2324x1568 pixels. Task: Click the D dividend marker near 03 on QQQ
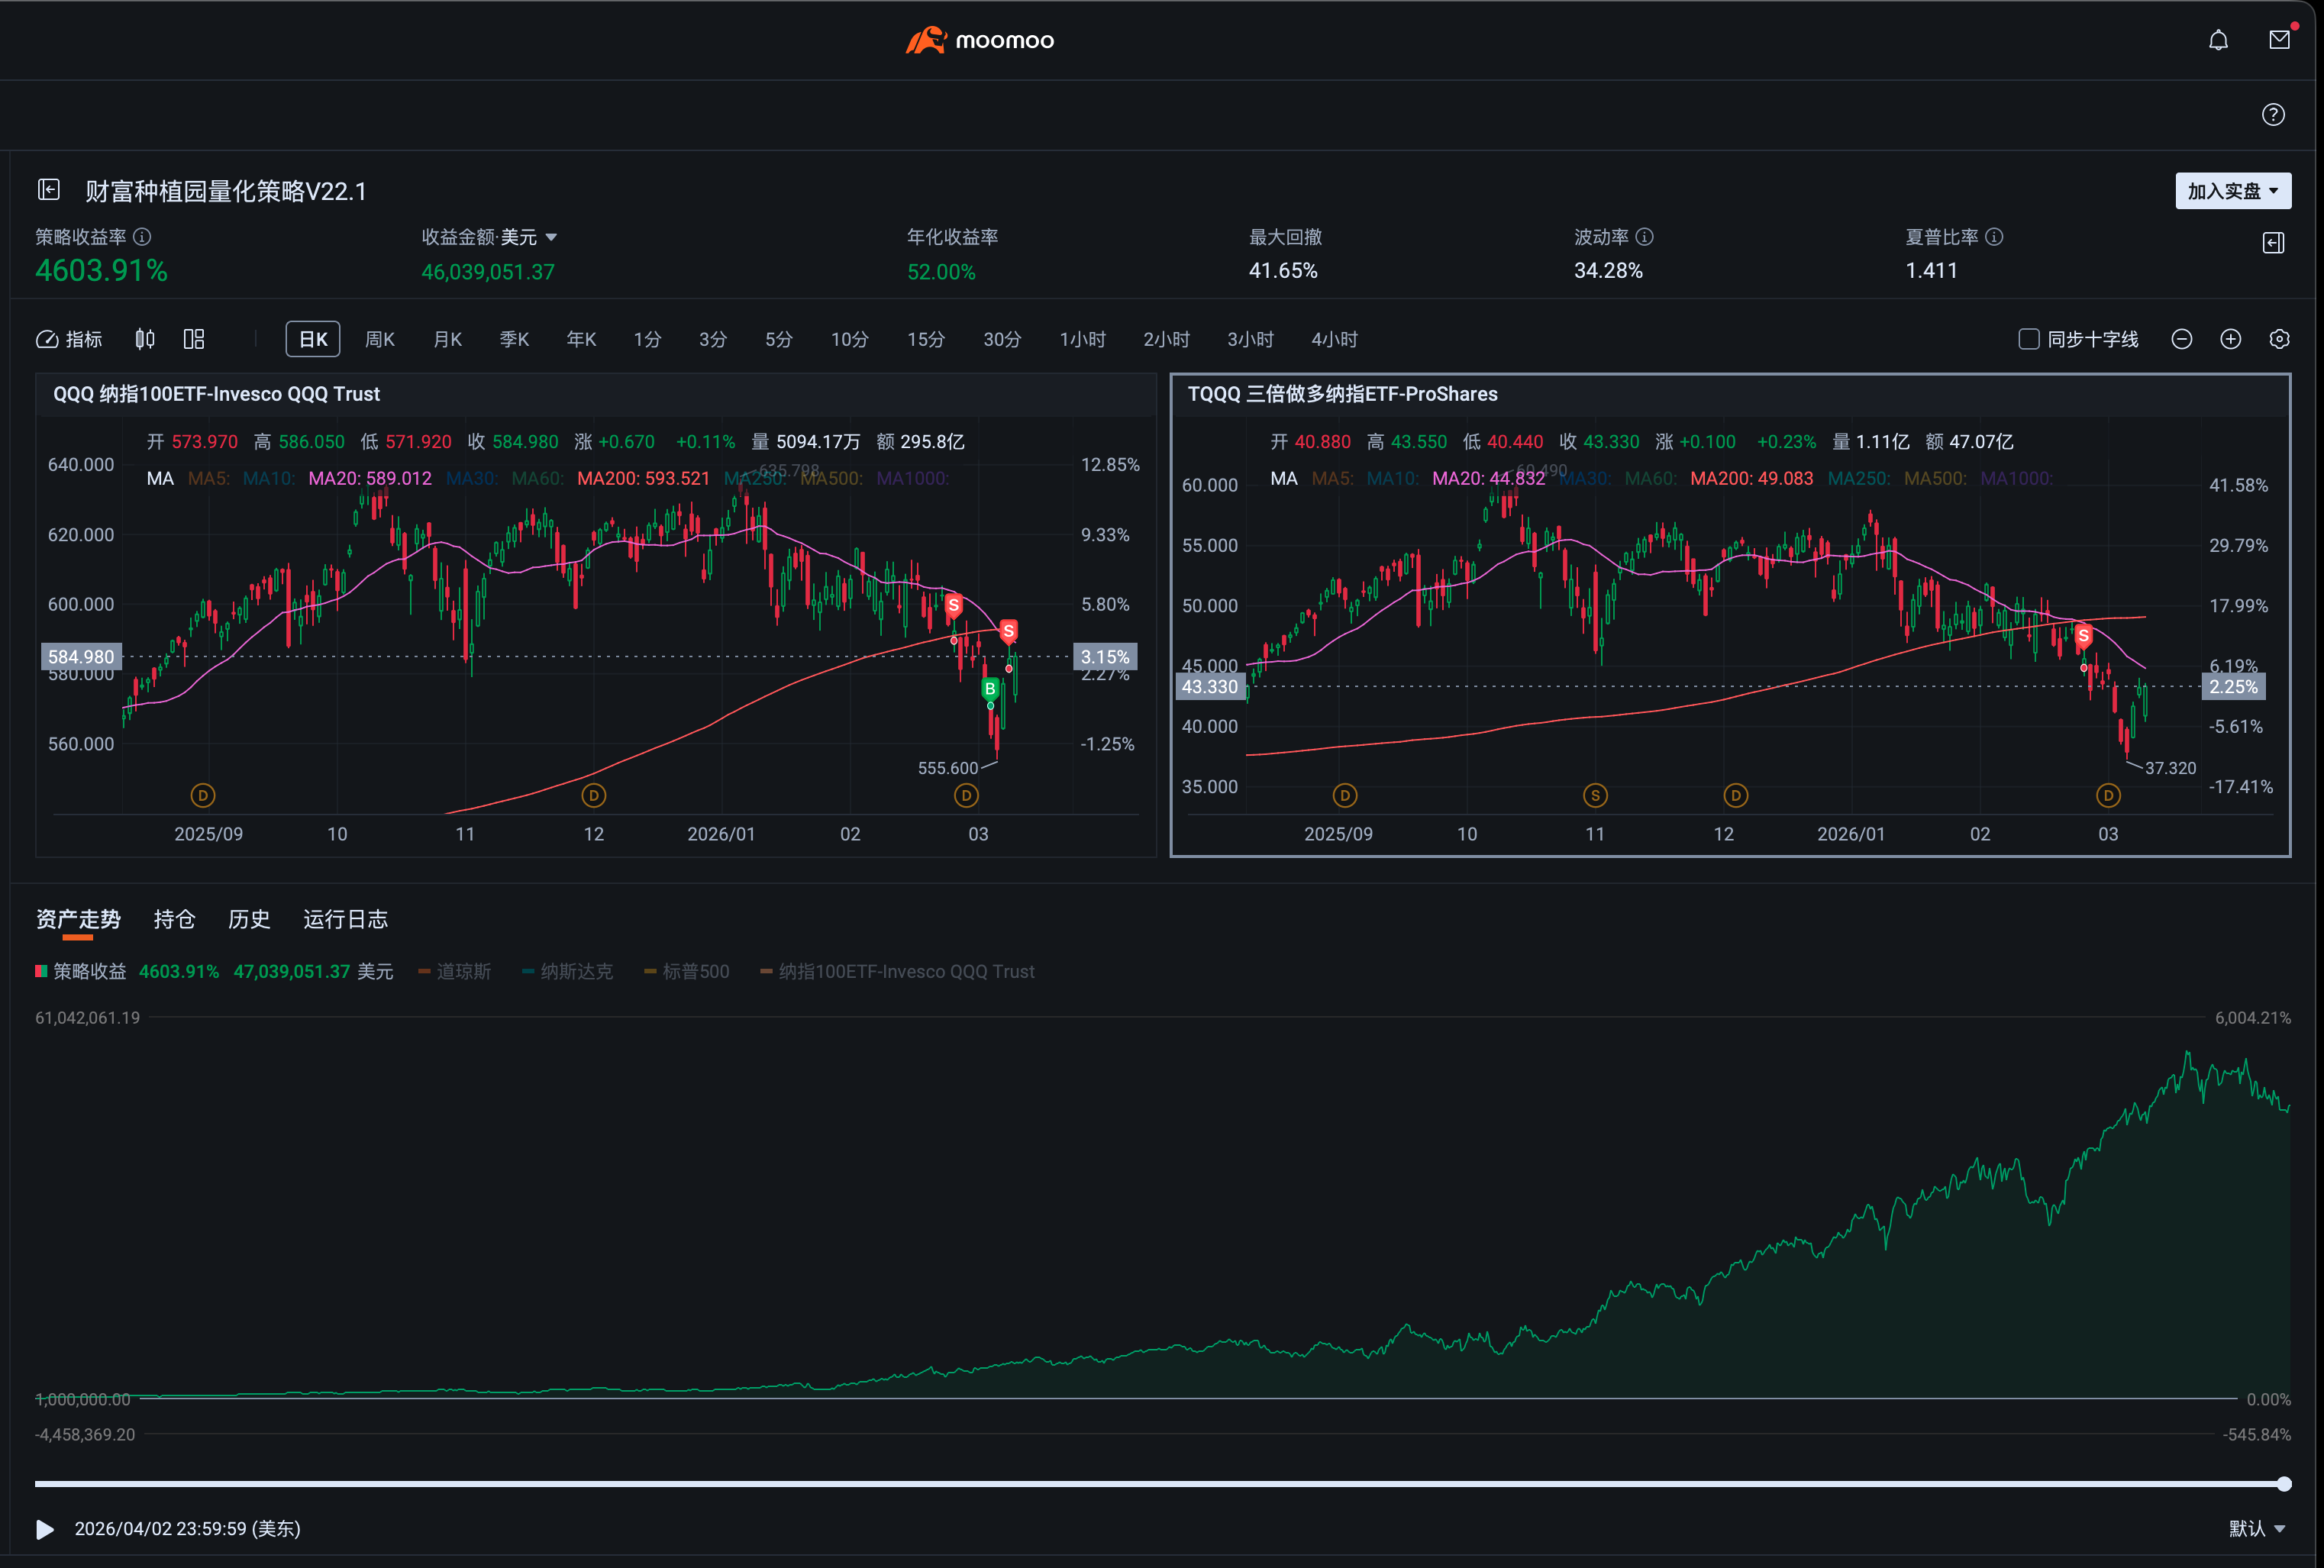966,796
